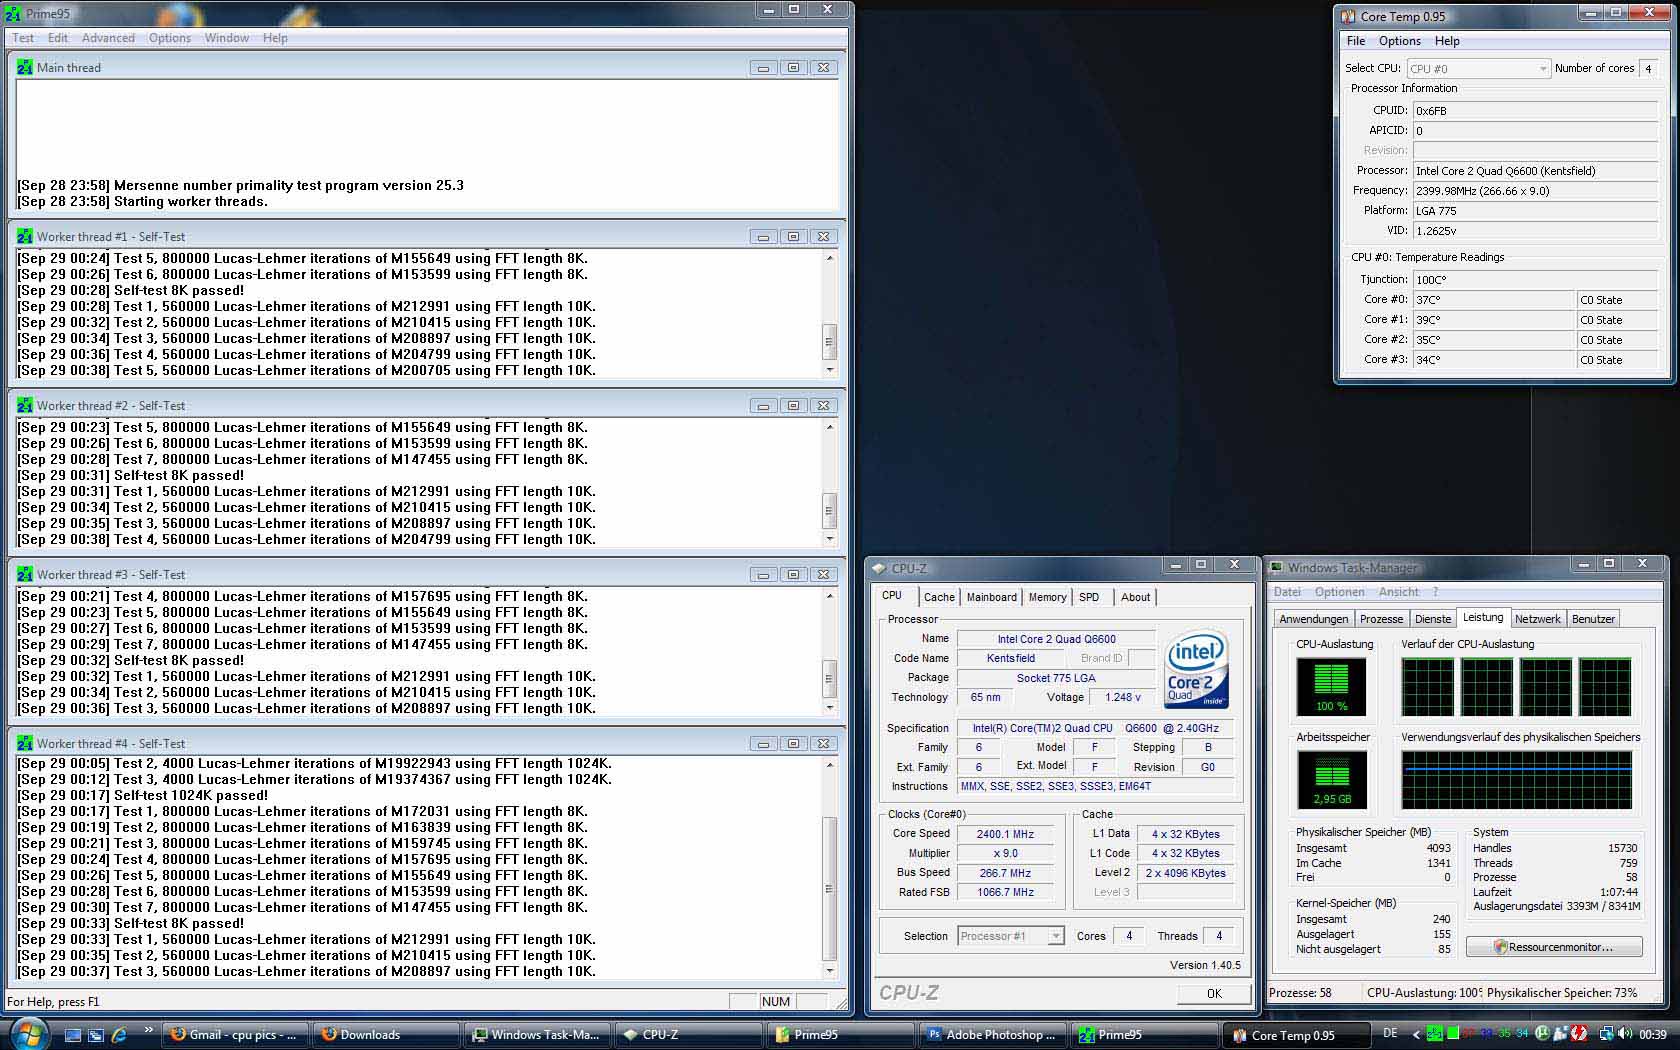
Task: Click the Prime95 system tray icon
Action: (x=1434, y=1034)
